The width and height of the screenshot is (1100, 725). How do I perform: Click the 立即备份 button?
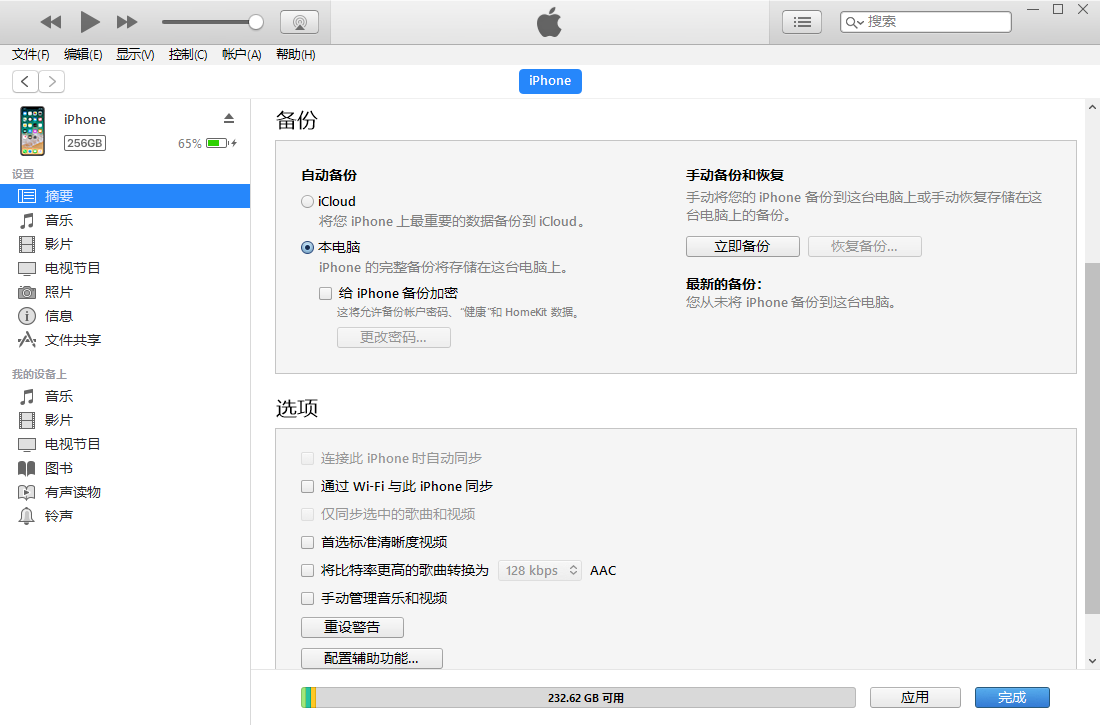click(x=742, y=246)
